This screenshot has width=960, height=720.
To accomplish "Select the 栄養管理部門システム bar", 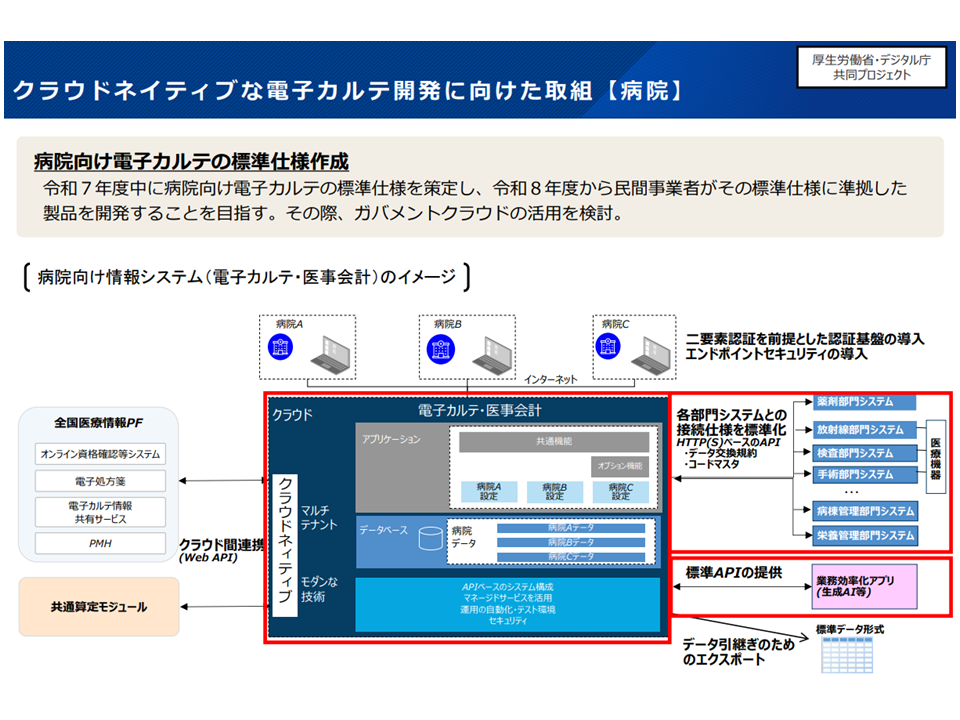I will (x=856, y=536).
